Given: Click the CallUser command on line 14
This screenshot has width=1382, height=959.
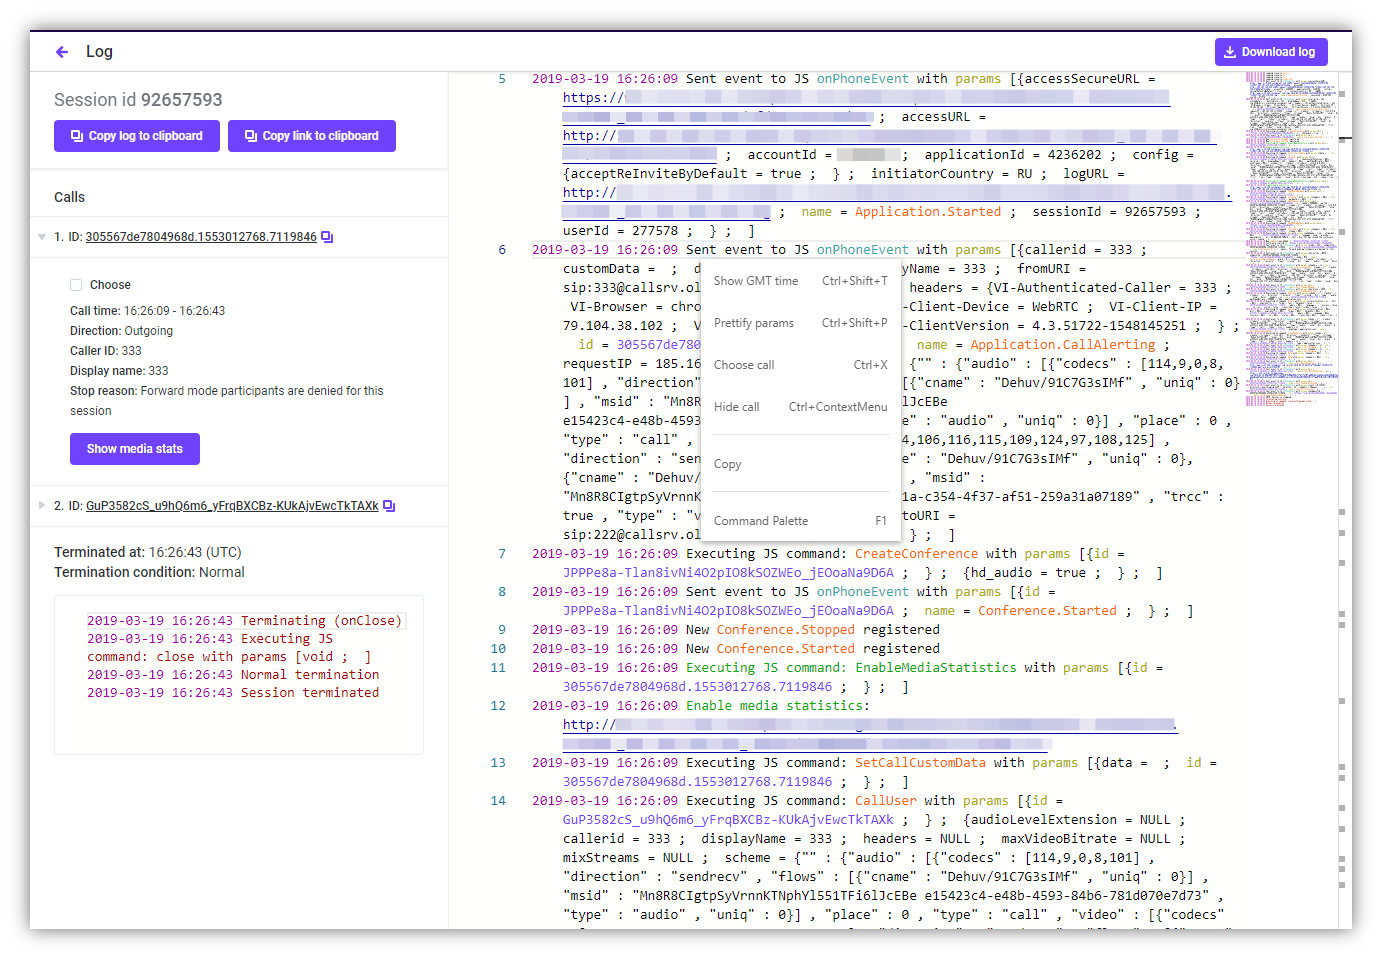Looking at the screenshot, I should [x=886, y=801].
